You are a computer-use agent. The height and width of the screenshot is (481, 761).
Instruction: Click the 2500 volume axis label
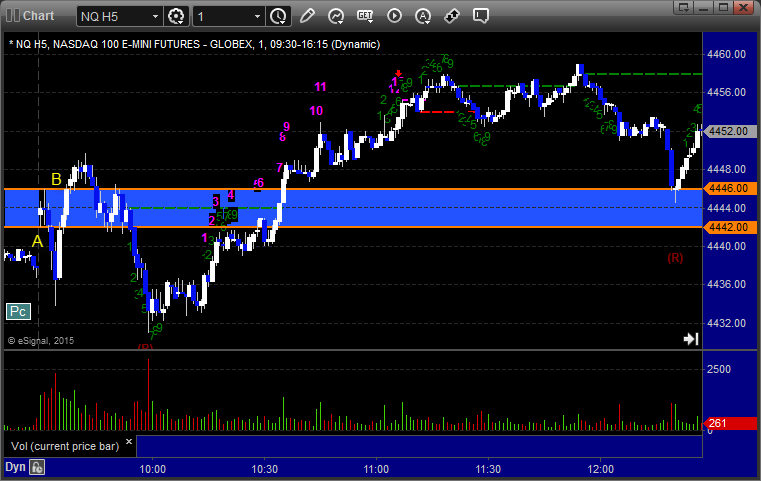click(x=719, y=369)
